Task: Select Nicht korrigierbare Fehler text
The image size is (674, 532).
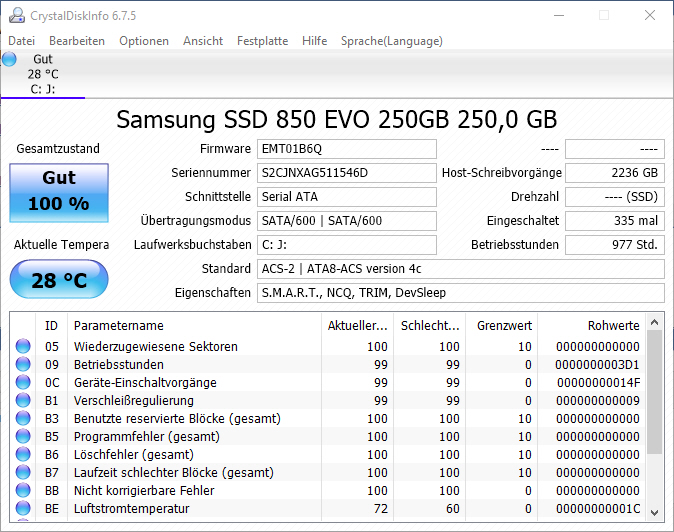Action: (144, 491)
